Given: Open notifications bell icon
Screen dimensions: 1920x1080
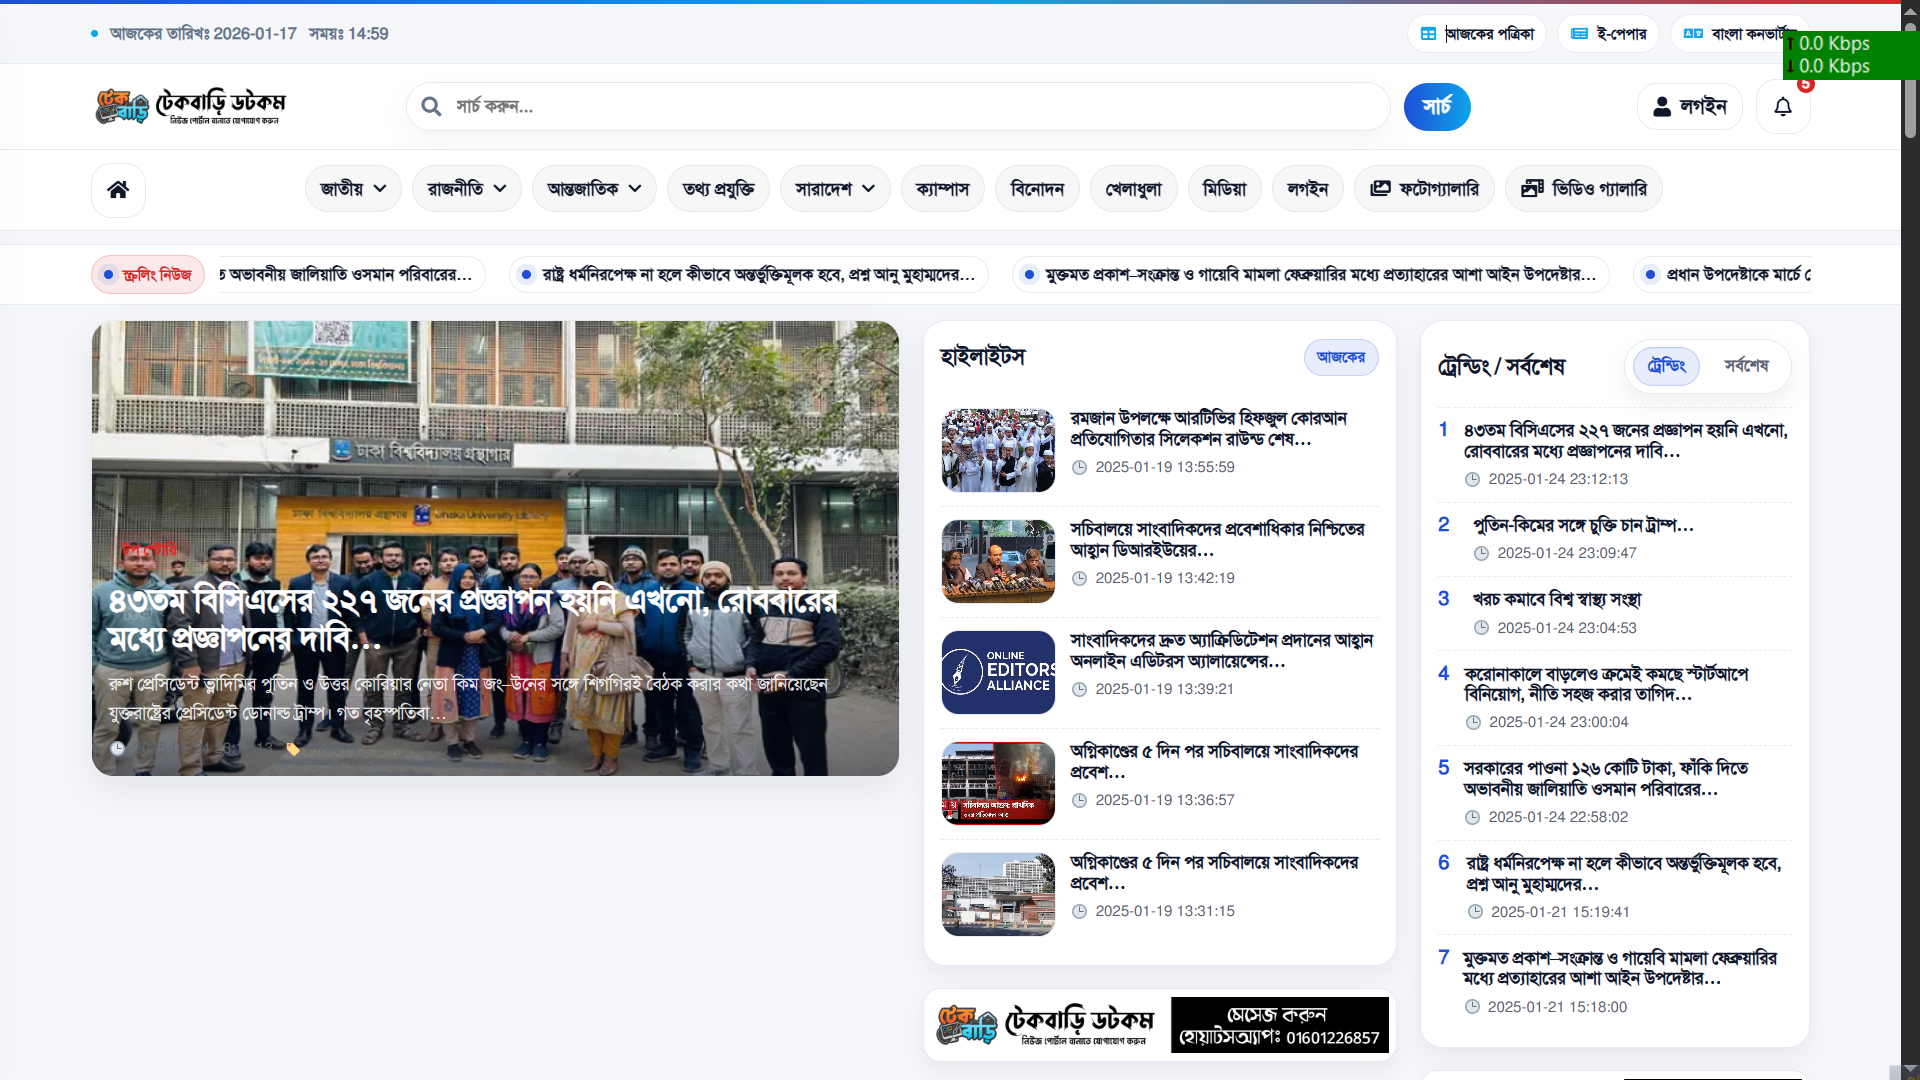Looking at the screenshot, I should tap(1783, 107).
